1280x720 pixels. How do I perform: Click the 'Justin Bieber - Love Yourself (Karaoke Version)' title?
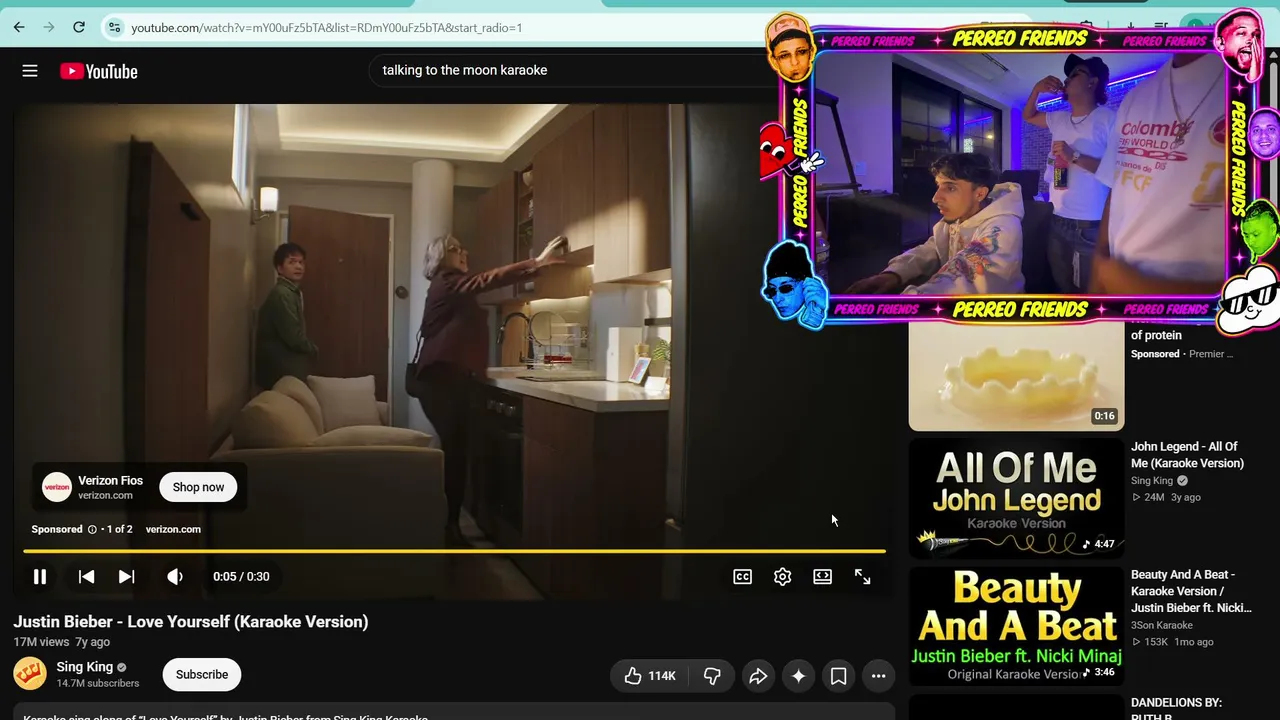pos(191,622)
